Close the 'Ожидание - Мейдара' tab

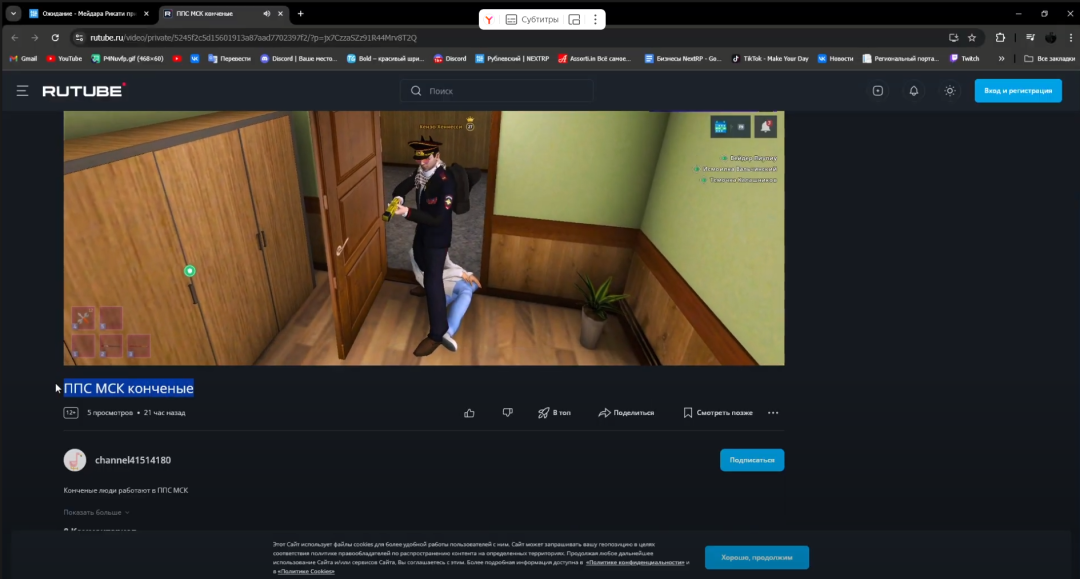146,14
